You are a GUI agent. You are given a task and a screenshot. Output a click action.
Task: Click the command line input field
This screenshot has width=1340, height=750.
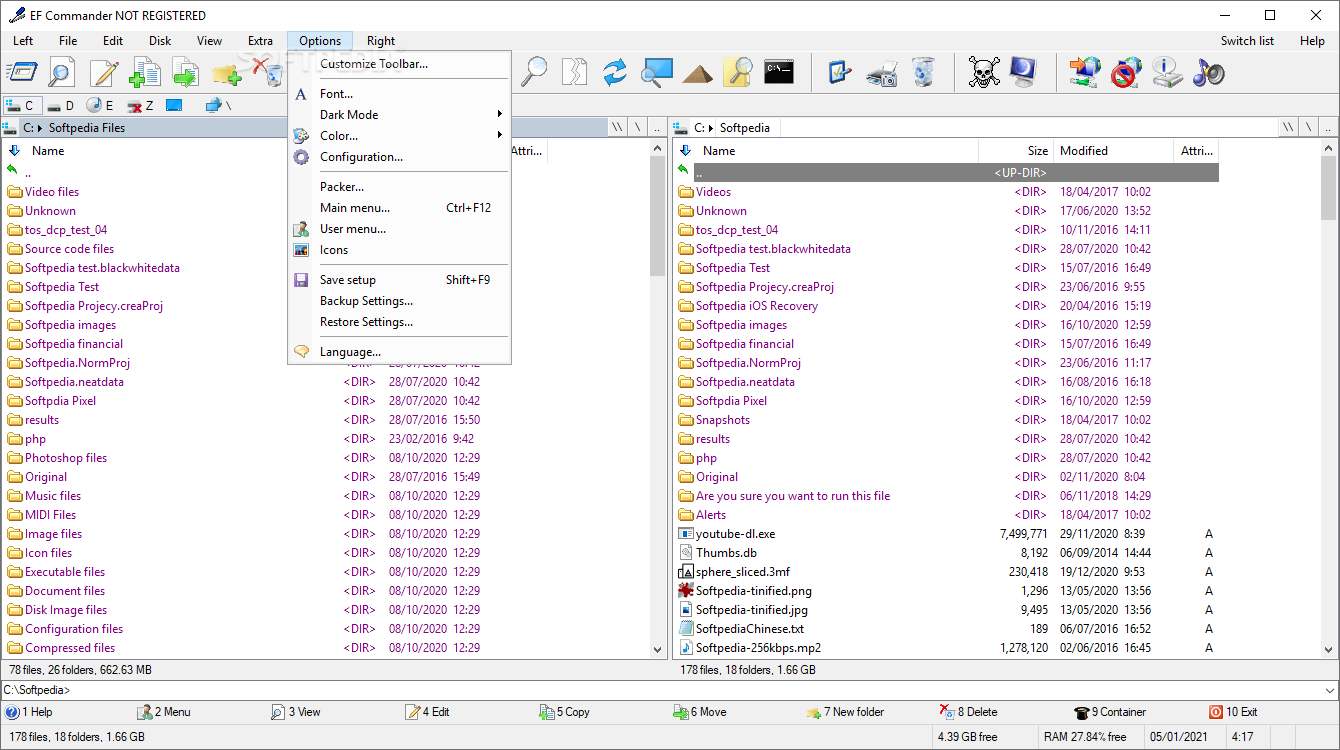click(x=660, y=690)
